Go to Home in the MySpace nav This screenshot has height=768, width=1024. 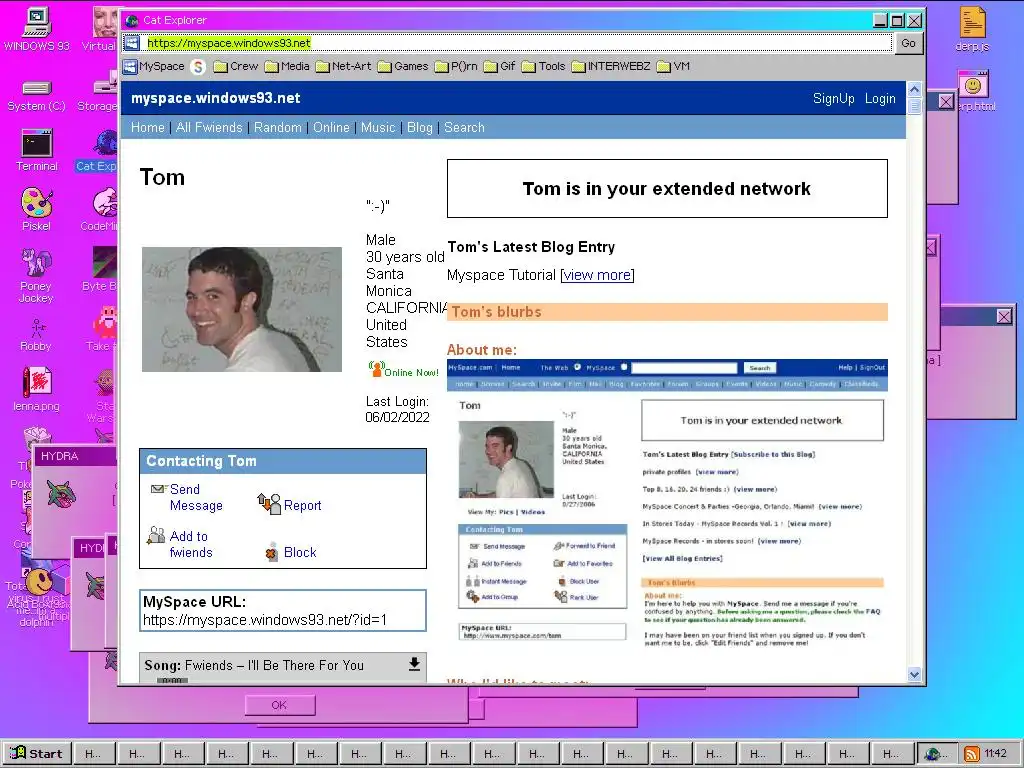[148, 127]
